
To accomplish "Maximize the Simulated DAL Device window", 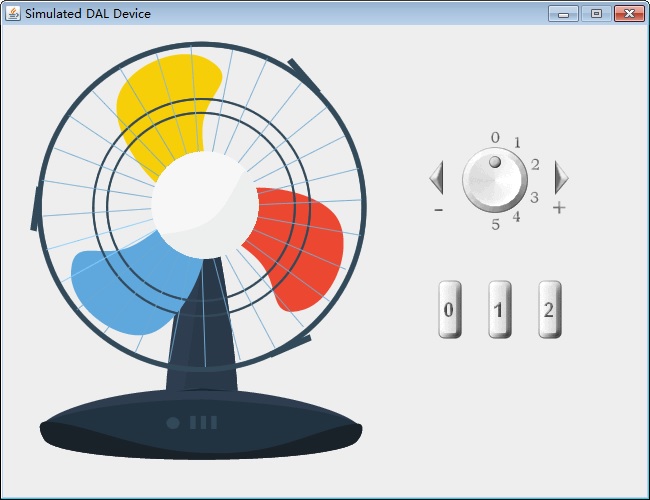I will (596, 14).
